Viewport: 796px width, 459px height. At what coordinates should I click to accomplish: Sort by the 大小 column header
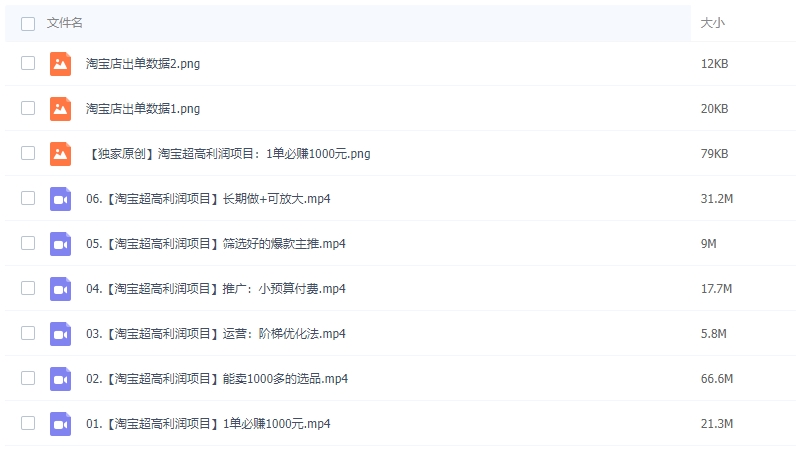pyautogui.click(x=713, y=23)
